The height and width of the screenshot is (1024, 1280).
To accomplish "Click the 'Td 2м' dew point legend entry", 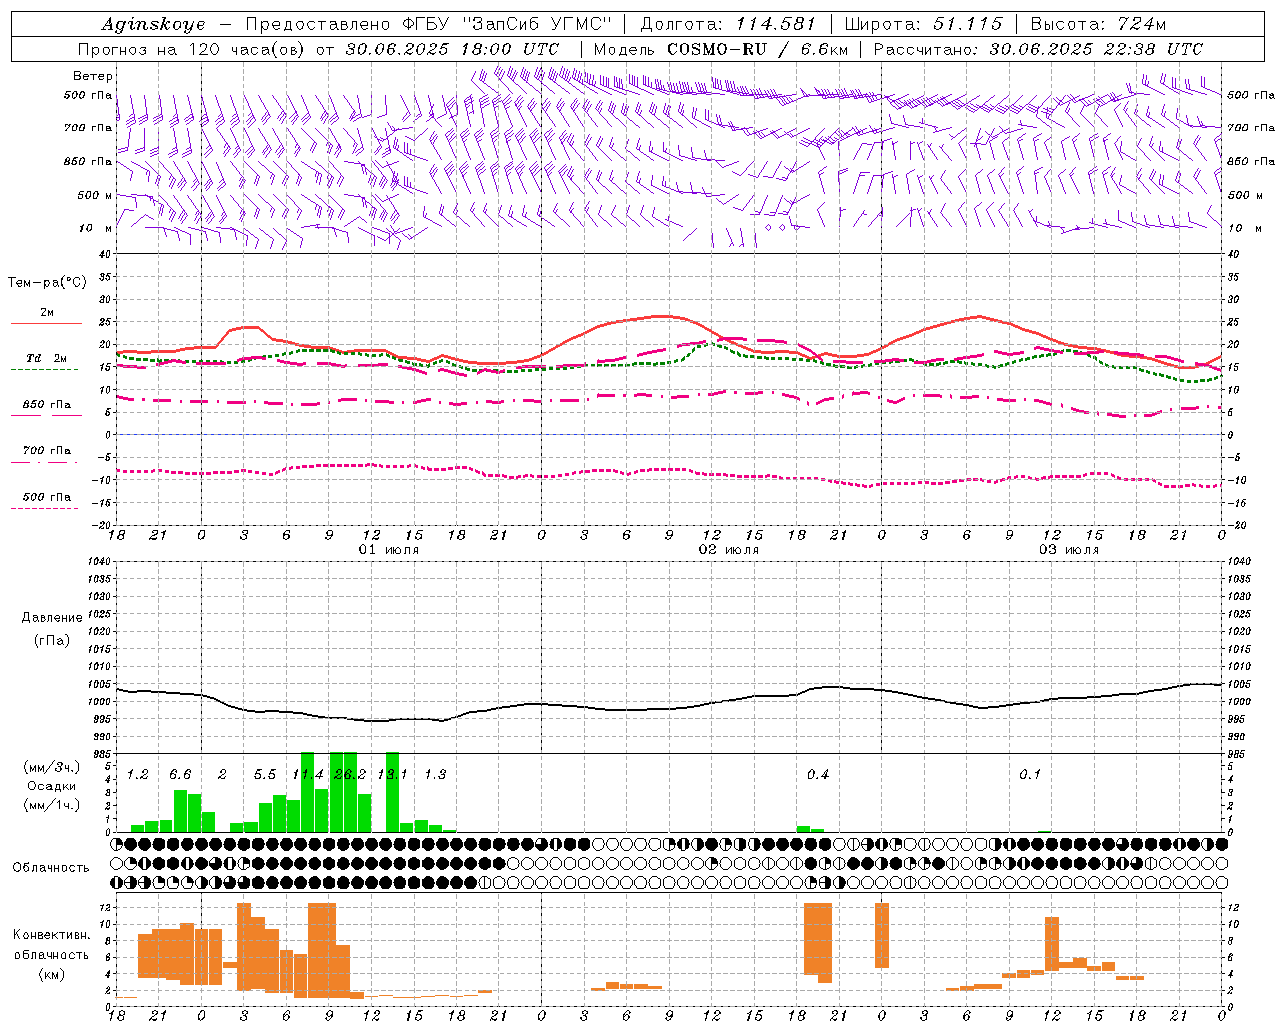I will [x=47, y=358].
